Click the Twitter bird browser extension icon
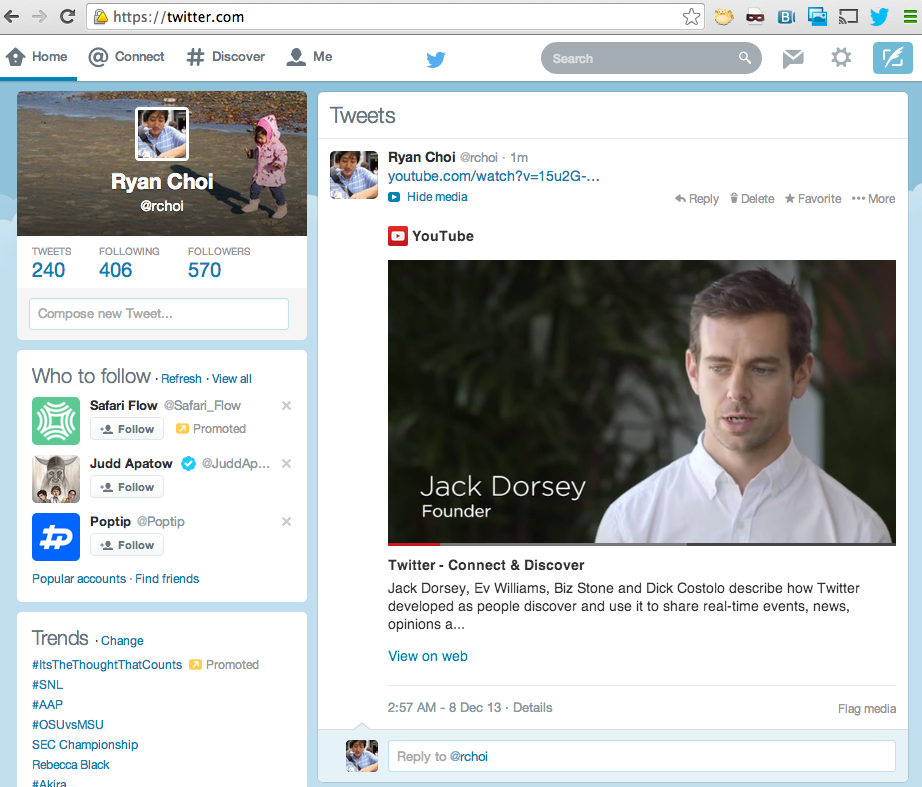The width and height of the screenshot is (922, 787). [x=879, y=16]
